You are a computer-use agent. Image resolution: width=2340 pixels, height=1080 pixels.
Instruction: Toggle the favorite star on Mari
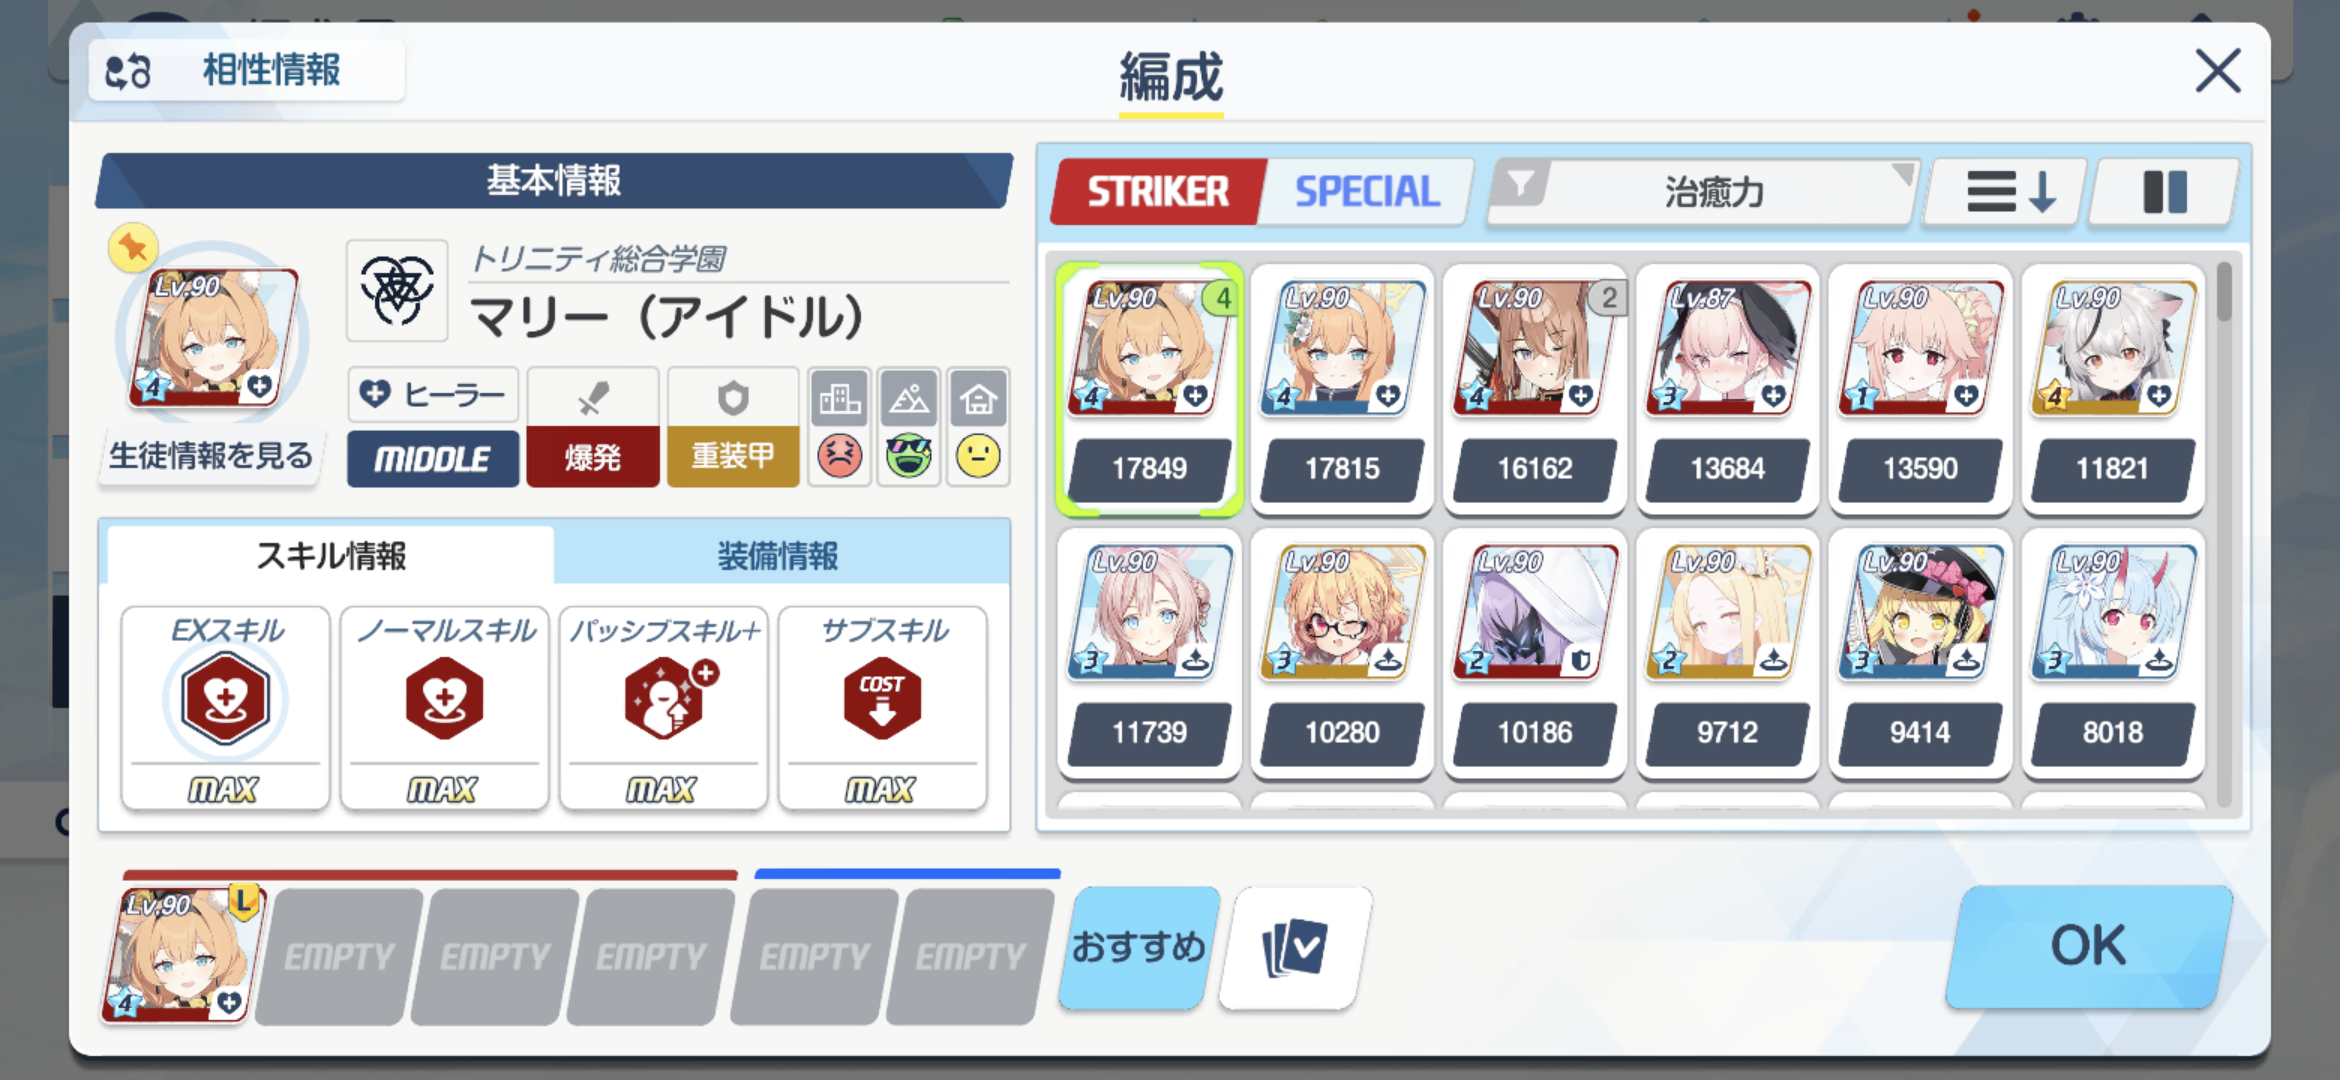pos(133,247)
